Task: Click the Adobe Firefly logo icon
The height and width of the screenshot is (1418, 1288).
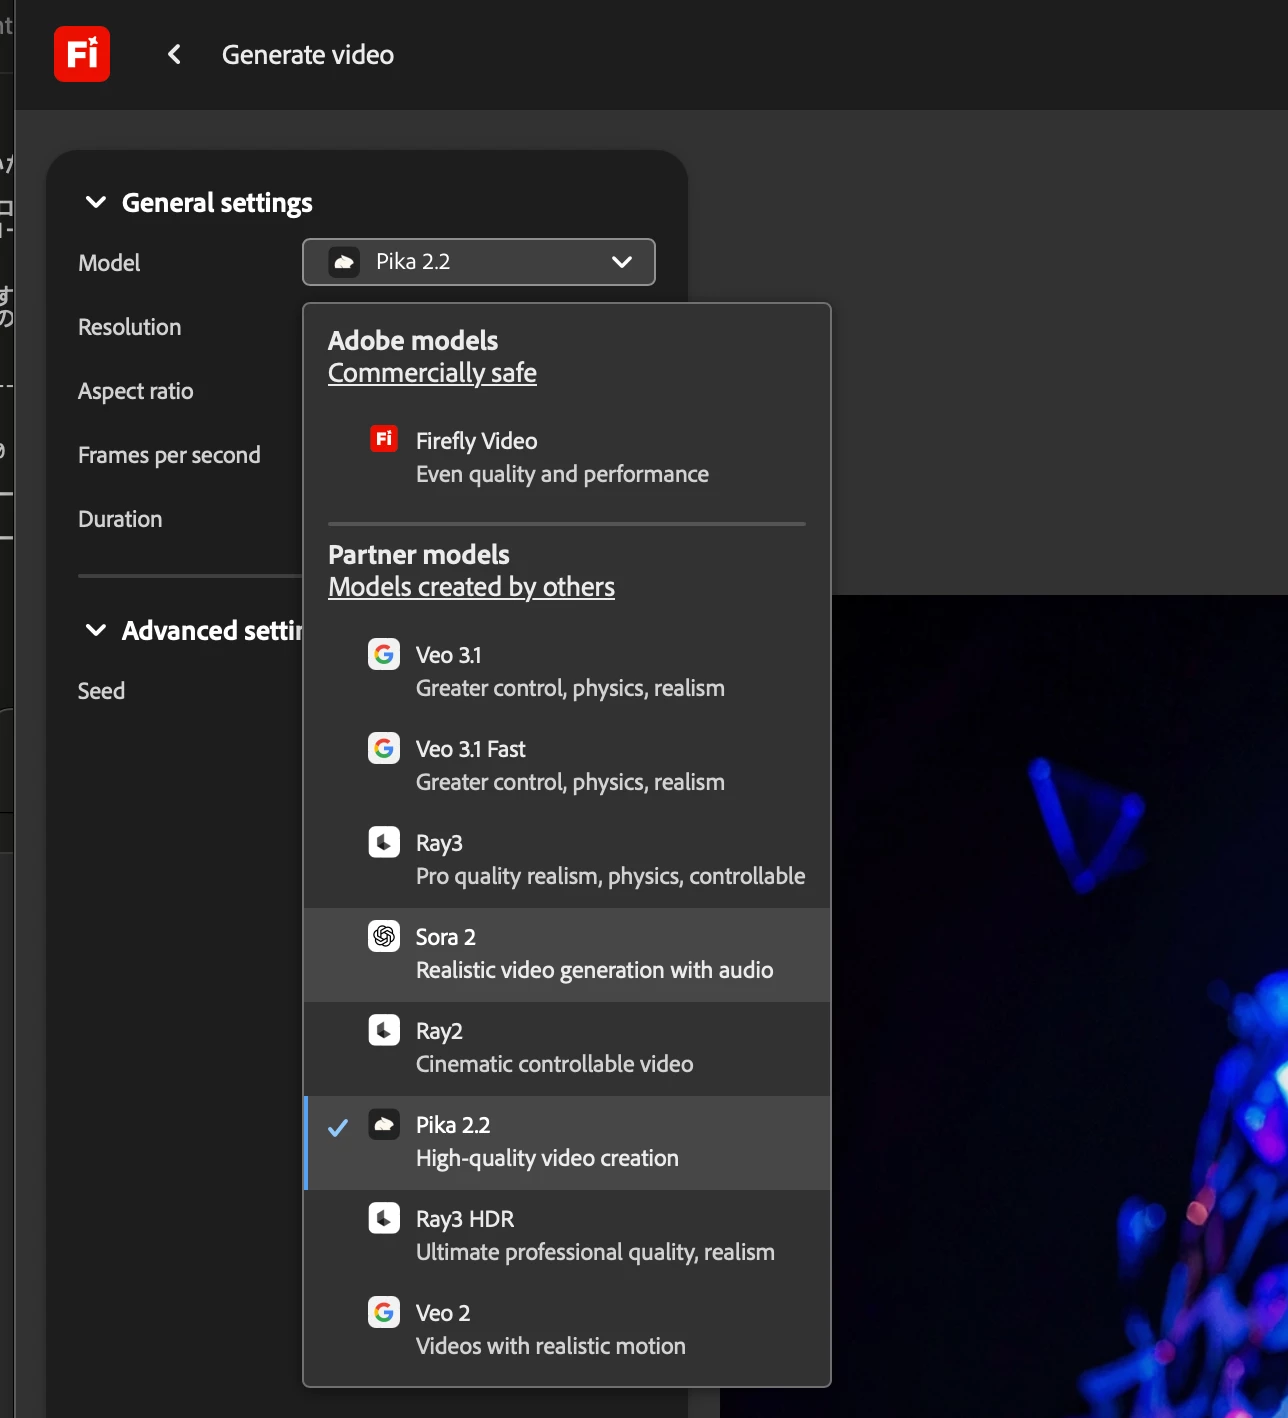Action: pyautogui.click(x=82, y=54)
